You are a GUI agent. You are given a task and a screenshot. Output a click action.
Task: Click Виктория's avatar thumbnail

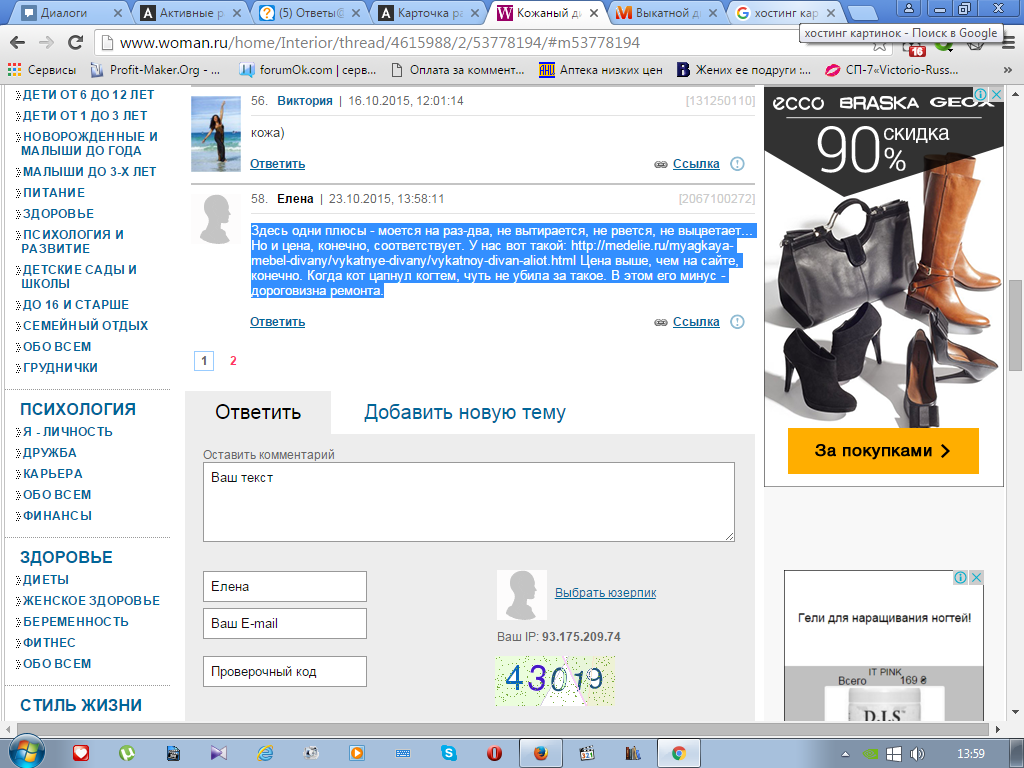coord(216,134)
